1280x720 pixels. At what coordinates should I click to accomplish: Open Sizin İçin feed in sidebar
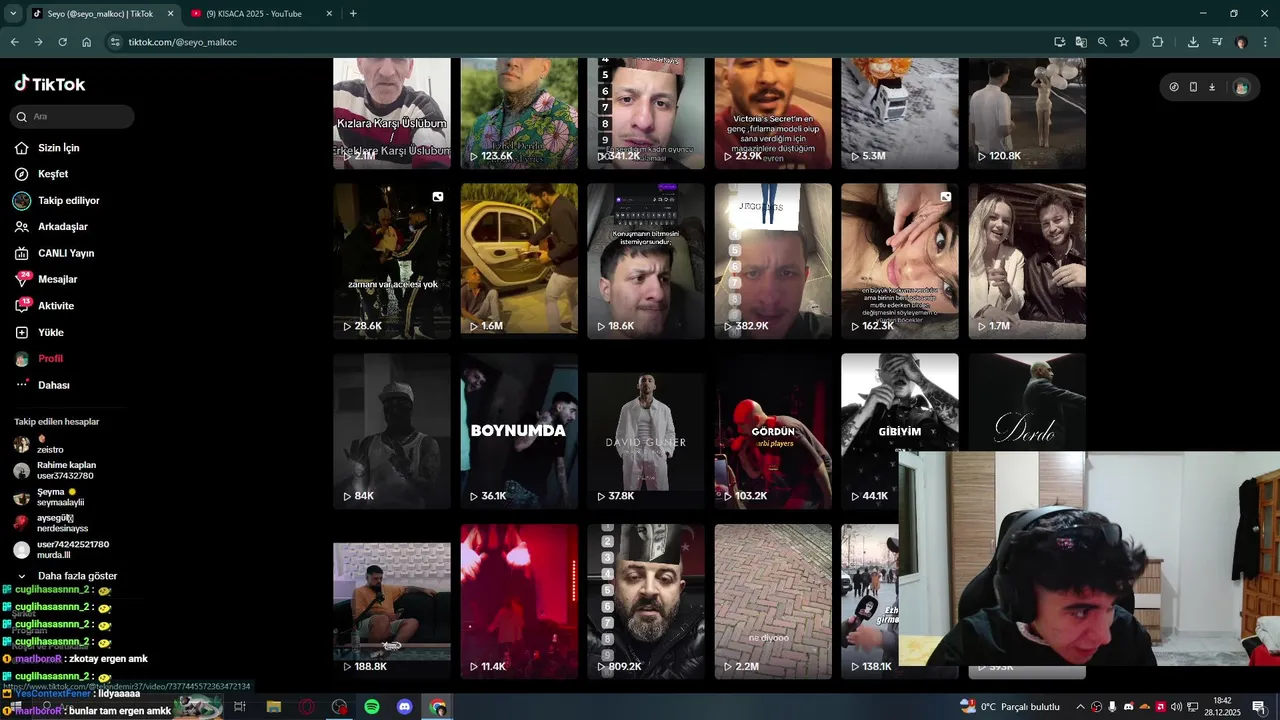(x=58, y=148)
